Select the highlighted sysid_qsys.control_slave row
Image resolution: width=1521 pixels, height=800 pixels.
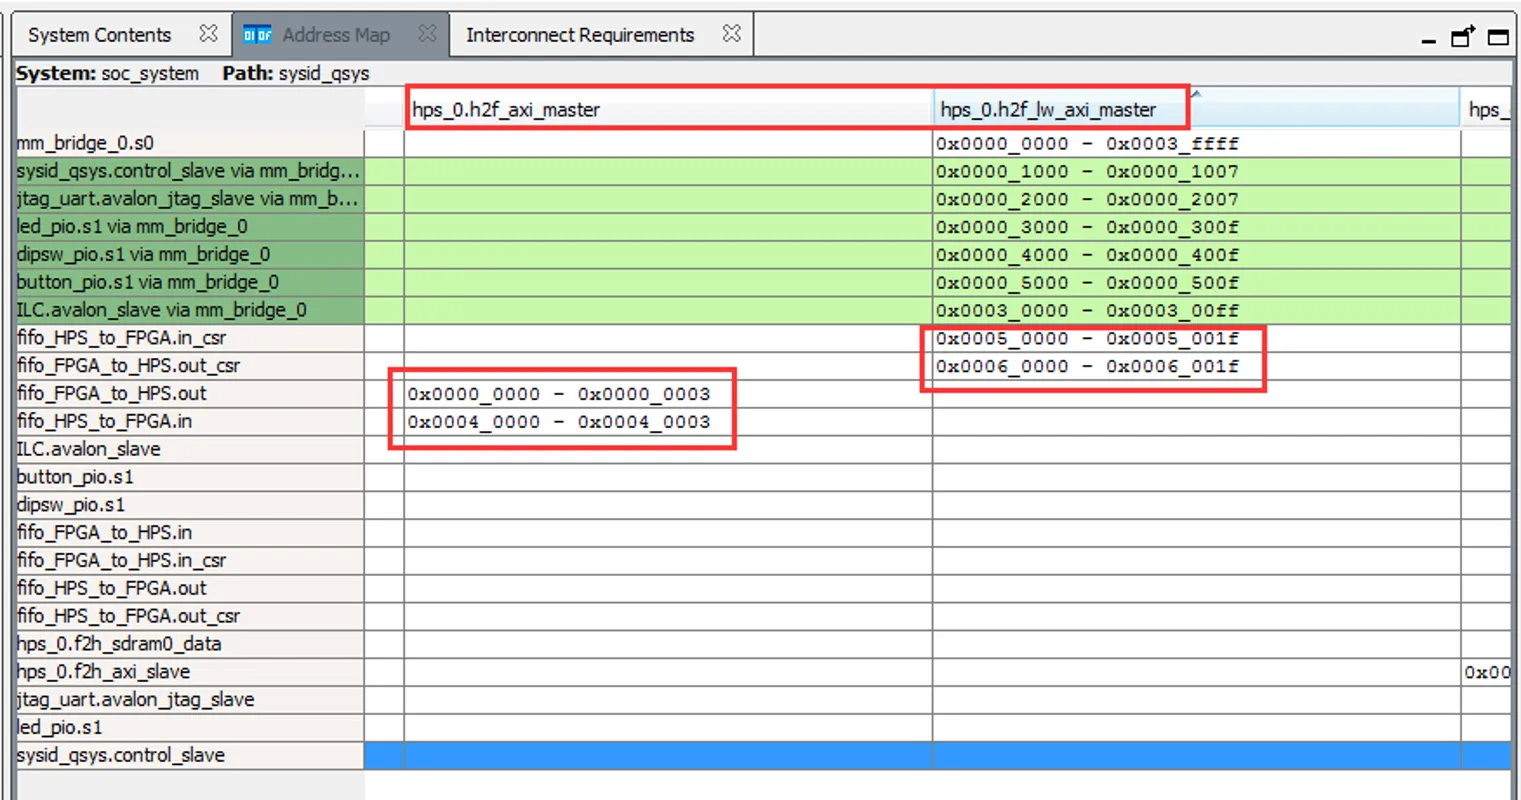point(123,755)
